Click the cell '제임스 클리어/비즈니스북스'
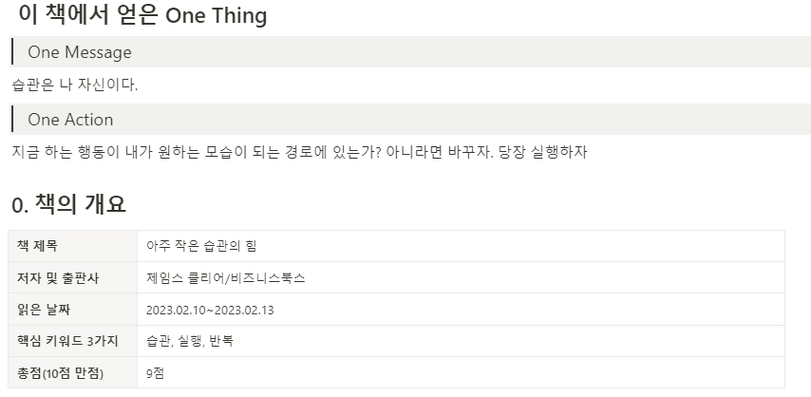 pos(461,278)
